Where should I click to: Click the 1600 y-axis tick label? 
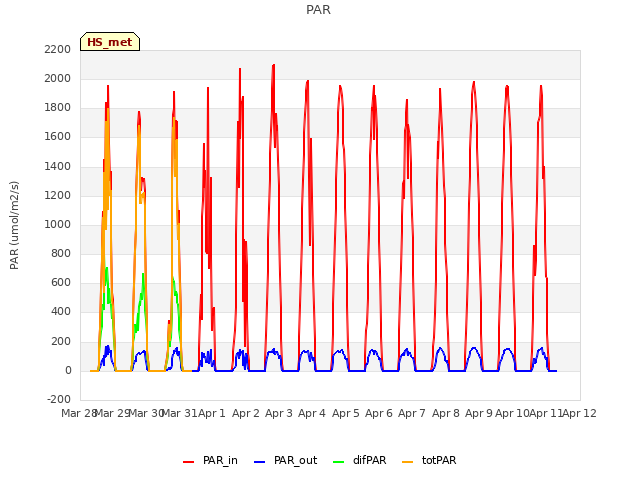click(x=58, y=137)
